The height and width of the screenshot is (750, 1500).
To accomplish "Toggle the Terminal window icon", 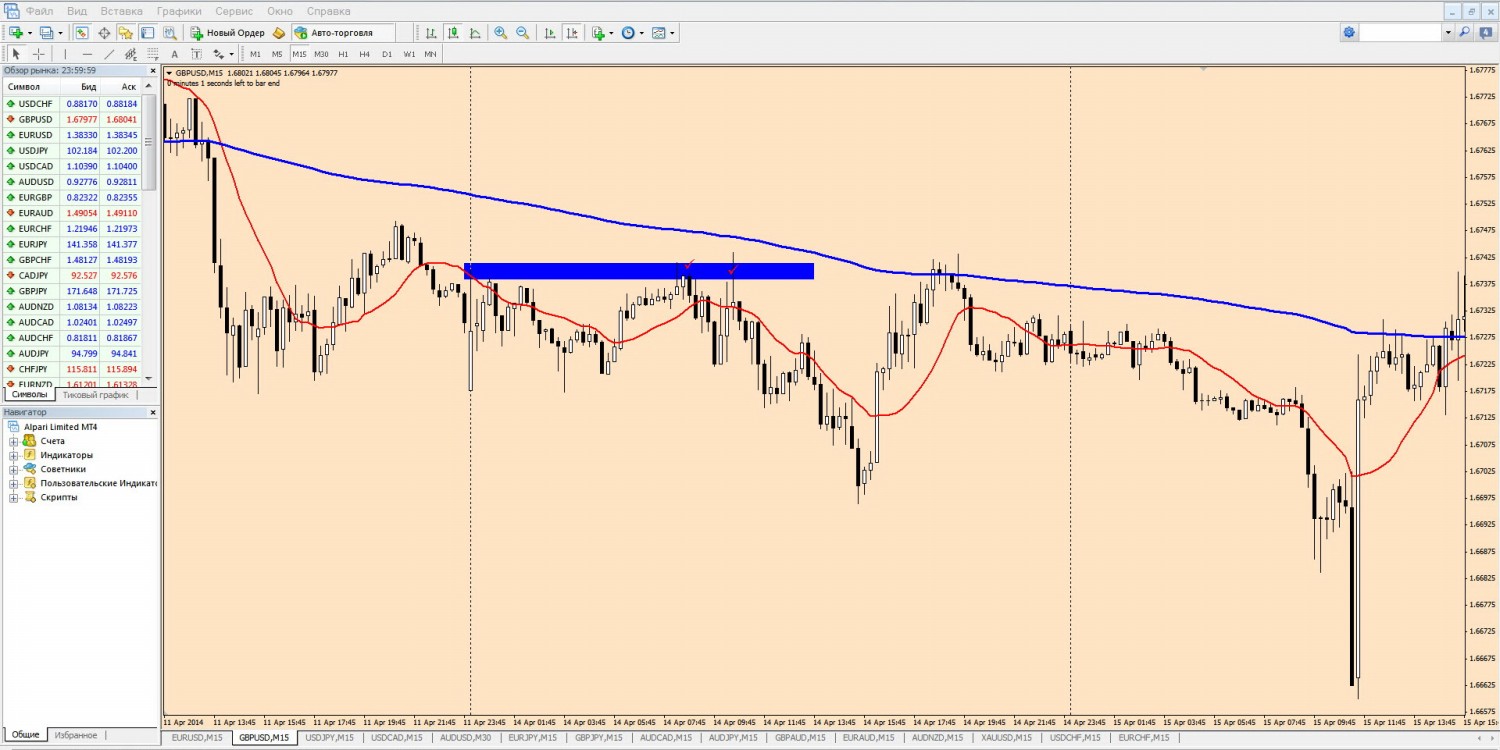I will click(x=147, y=33).
